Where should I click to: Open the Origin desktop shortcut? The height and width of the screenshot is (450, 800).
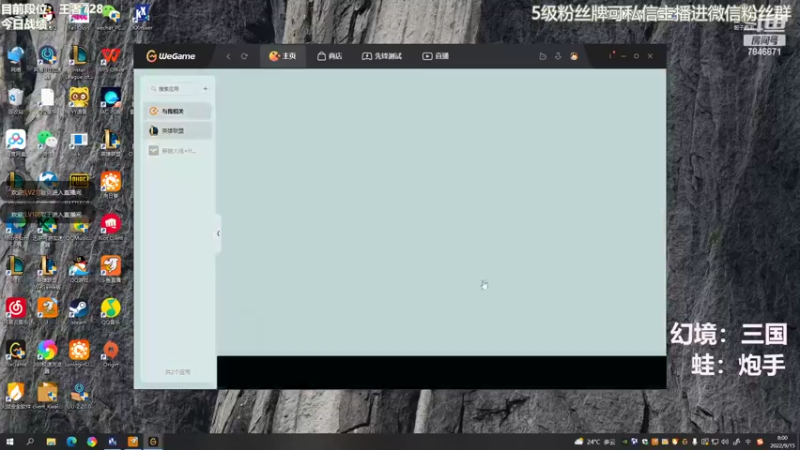pyautogui.click(x=111, y=353)
